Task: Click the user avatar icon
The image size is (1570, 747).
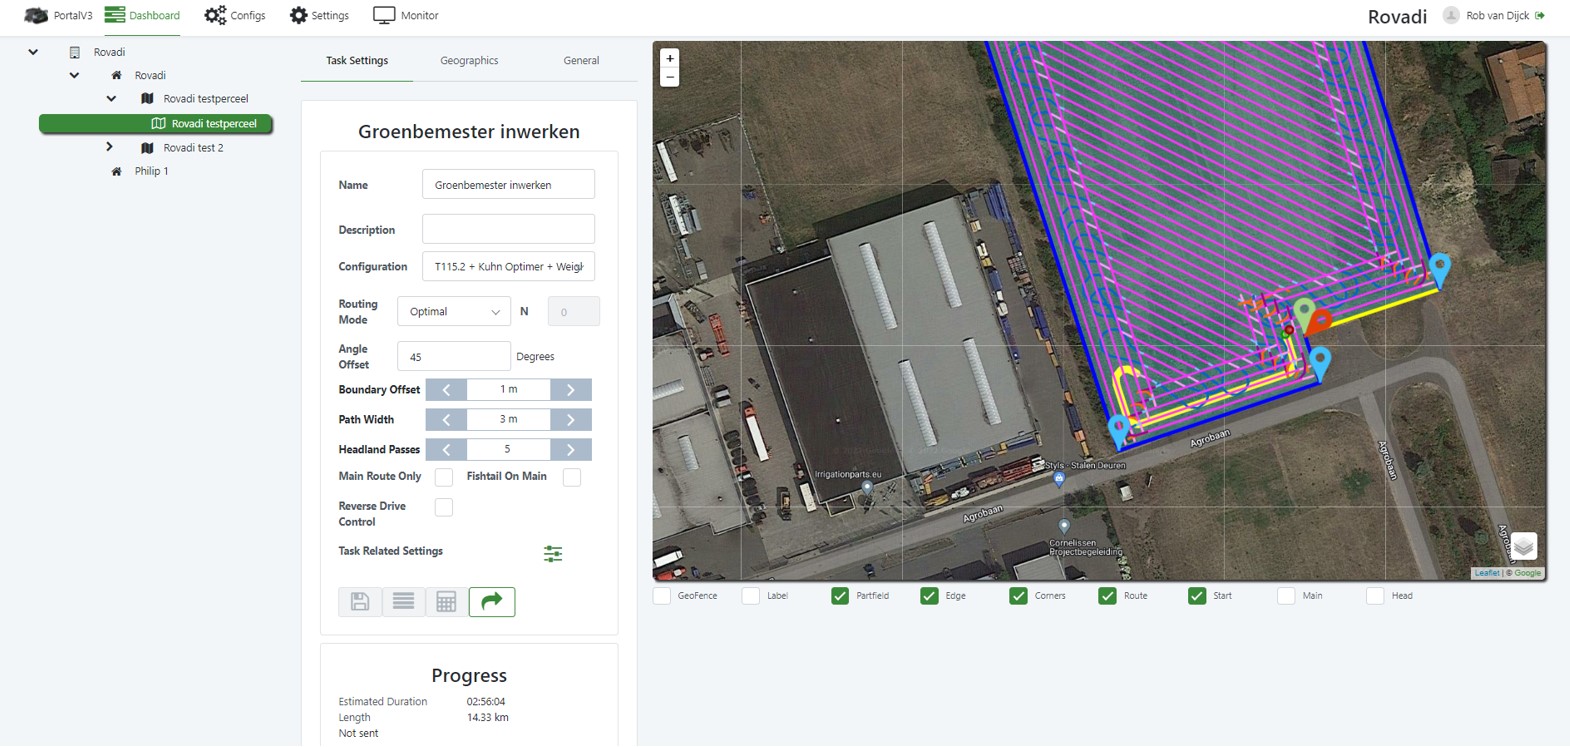Action: coord(1451,15)
